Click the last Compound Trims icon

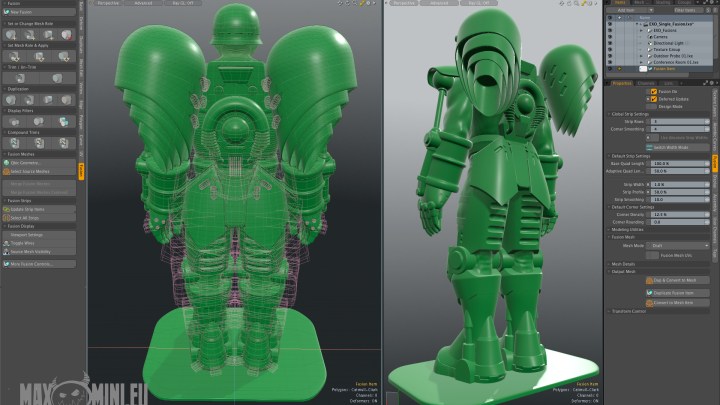point(63,143)
